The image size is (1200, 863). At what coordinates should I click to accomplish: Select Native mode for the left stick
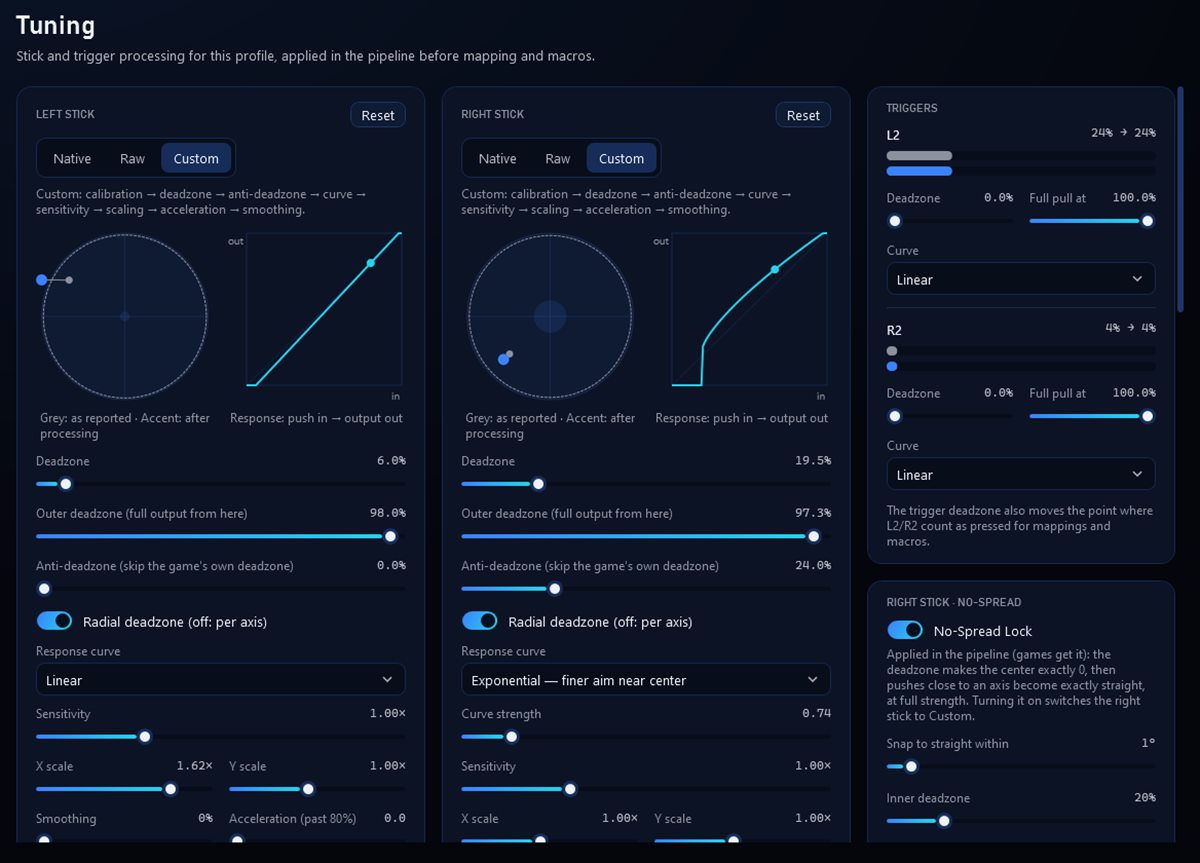pos(72,158)
